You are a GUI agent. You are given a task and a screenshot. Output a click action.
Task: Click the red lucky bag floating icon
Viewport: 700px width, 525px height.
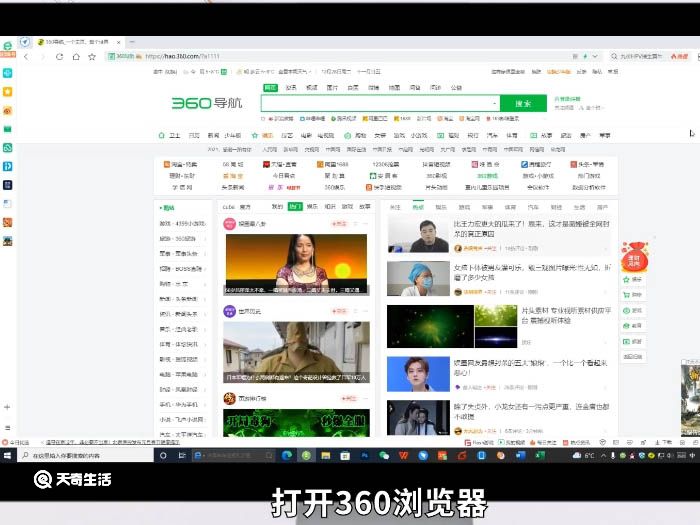[x=634, y=257]
